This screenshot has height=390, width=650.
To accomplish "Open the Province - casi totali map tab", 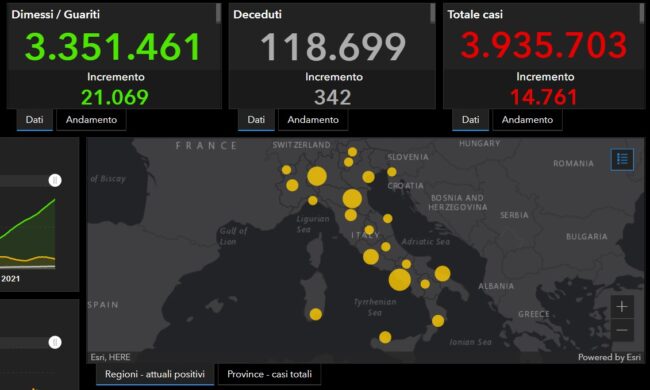I will [x=269, y=374].
